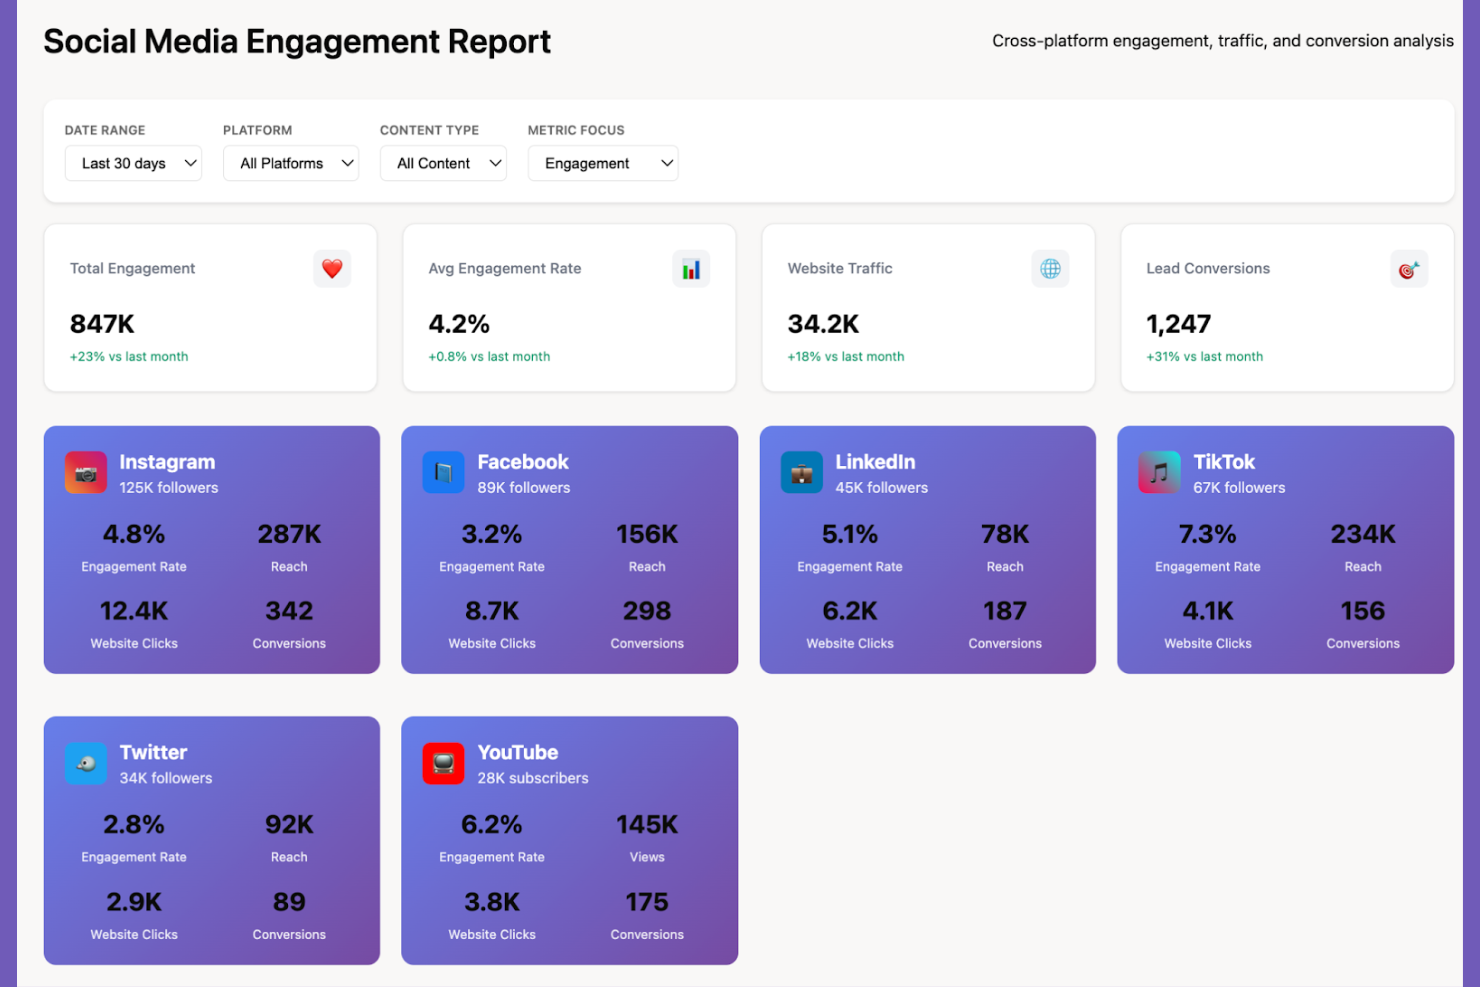Click the dart target icon for Lead Conversions

[1409, 268]
